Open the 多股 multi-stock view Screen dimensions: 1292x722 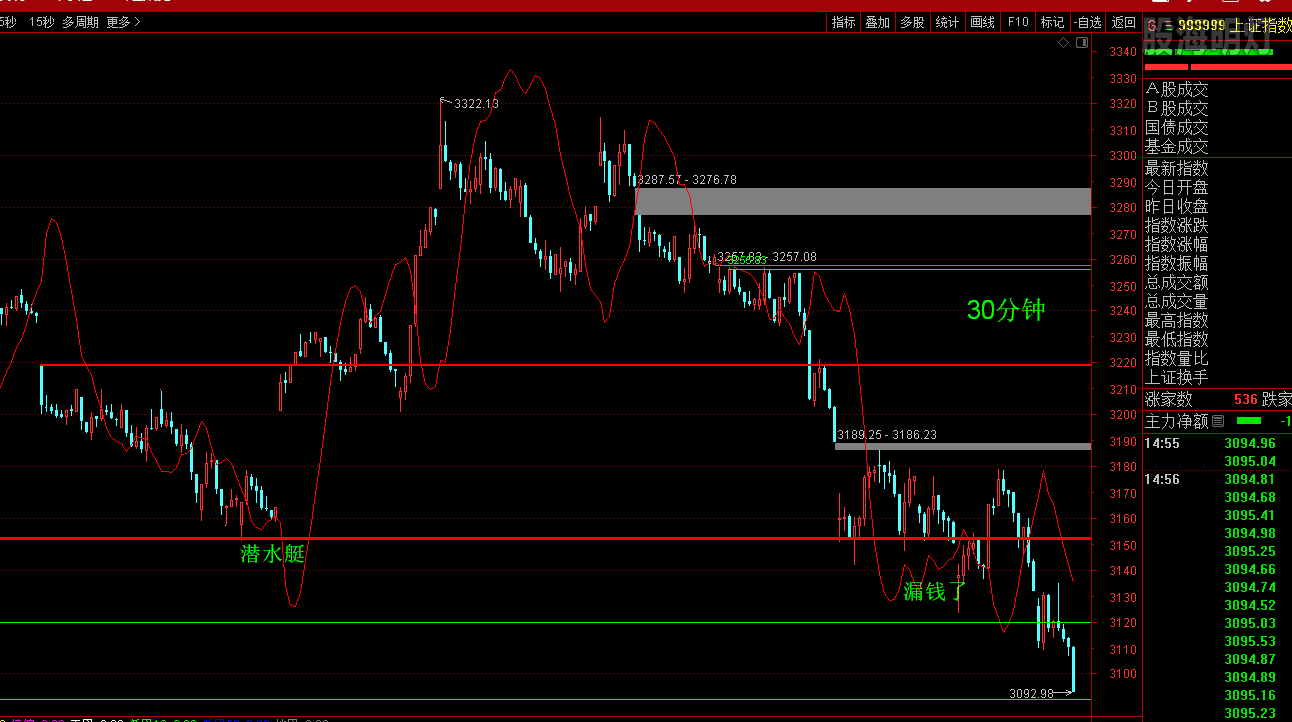[912, 22]
